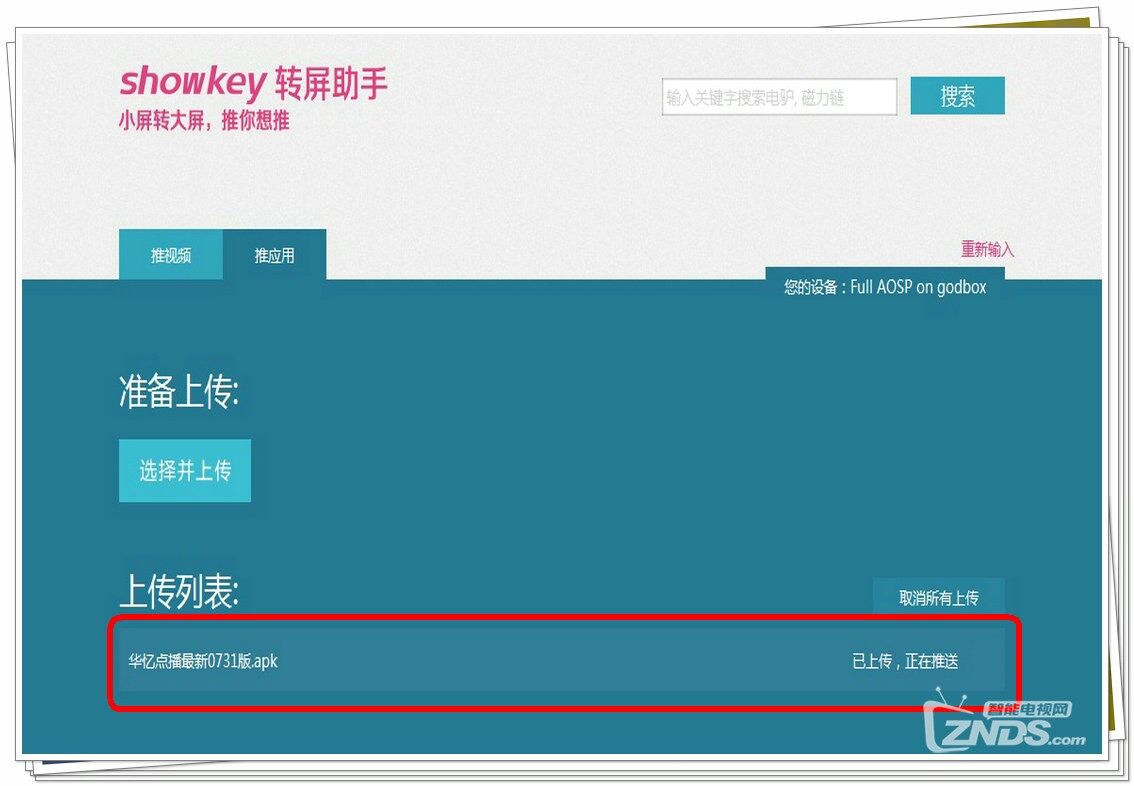Click slogan 小屏转大屏，推你想推
The height and width of the screenshot is (786, 1134).
[204, 120]
